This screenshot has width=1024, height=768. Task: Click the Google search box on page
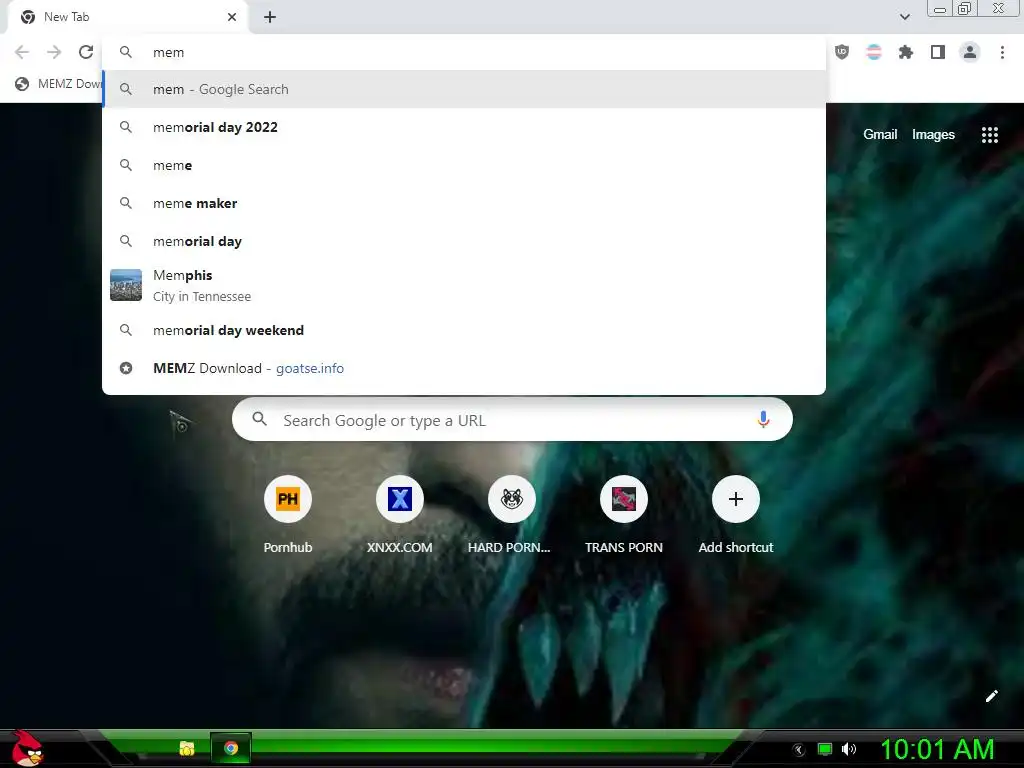[x=512, y=419]
